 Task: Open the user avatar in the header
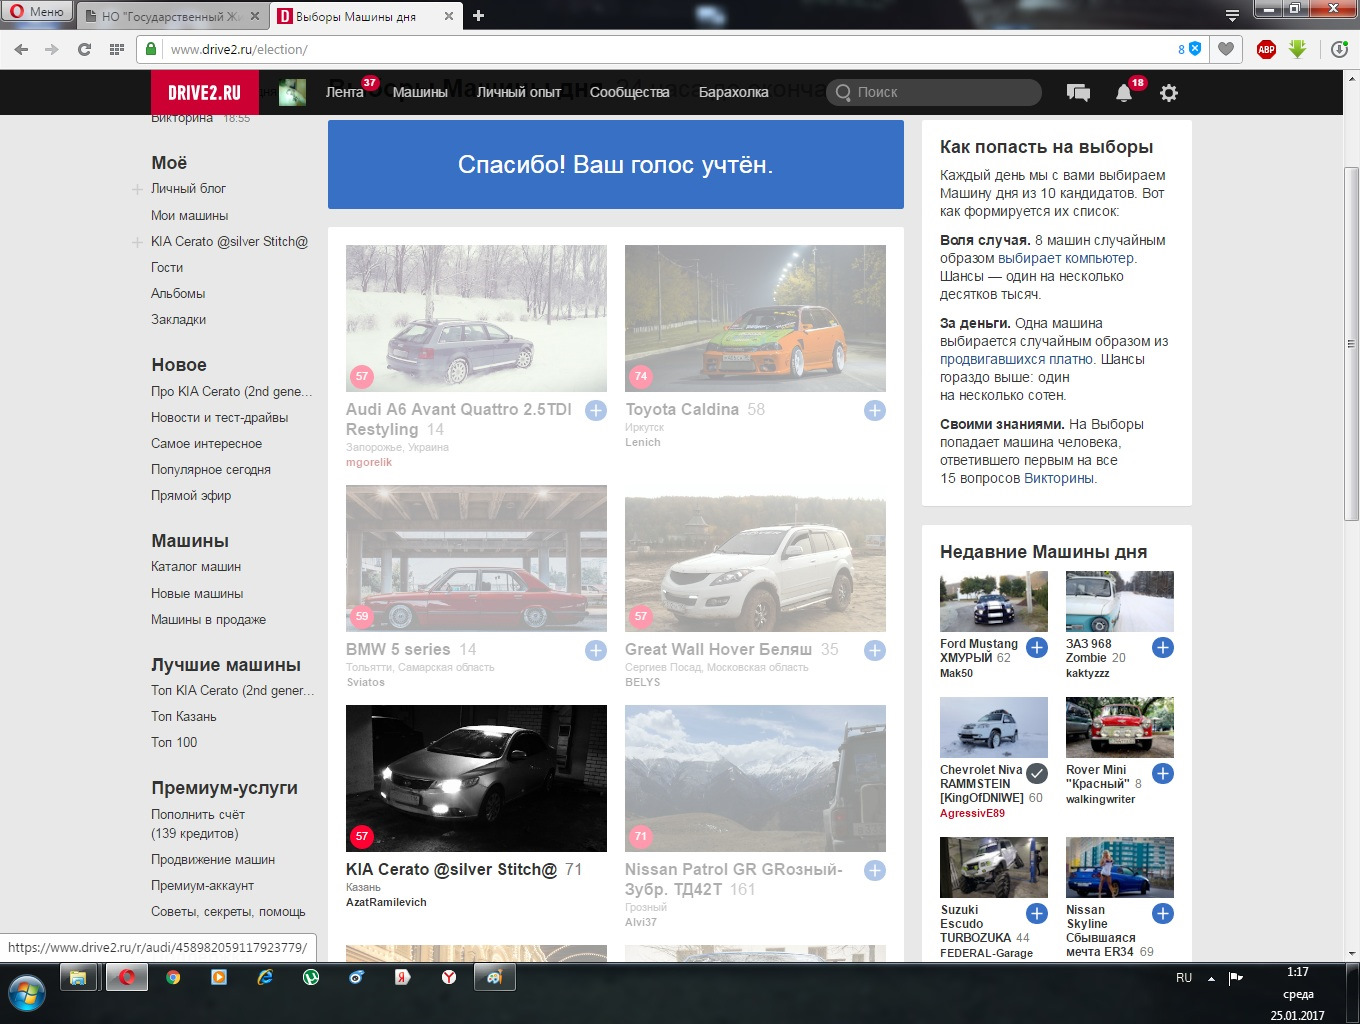(292, 93)
